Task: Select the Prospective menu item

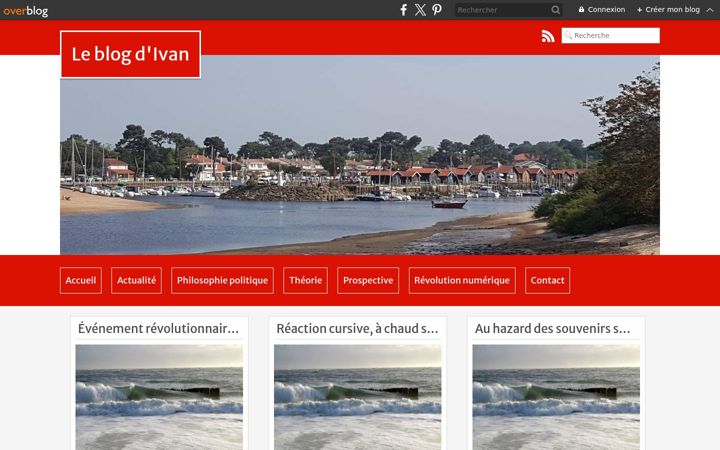Action: (x=368, y=280)
